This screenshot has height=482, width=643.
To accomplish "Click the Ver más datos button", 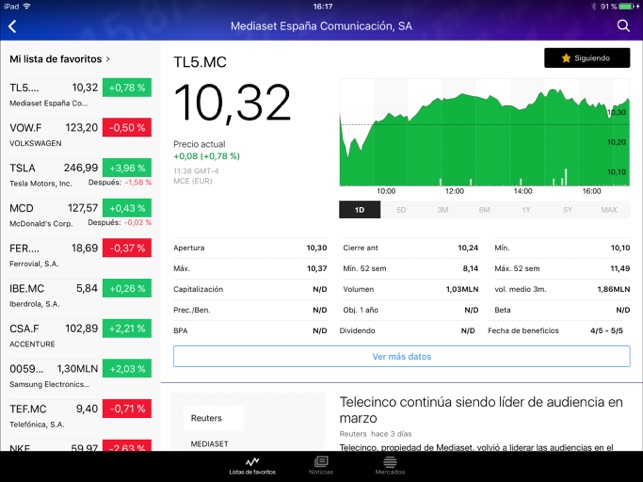I will click(x=402, y=356).
